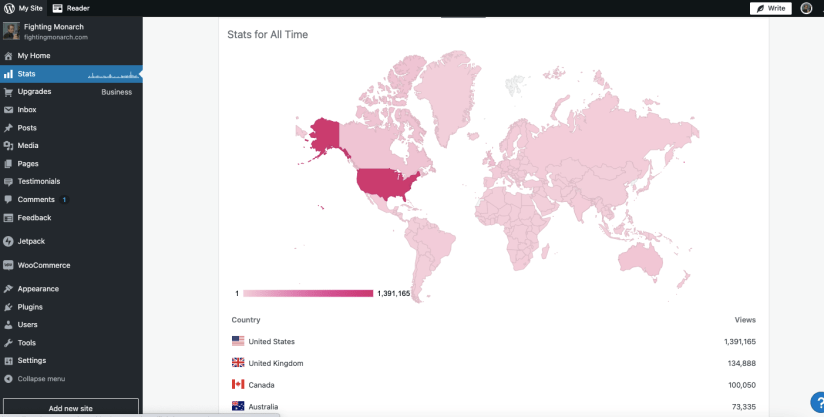Viewport: 824px width, 417px height.
Task: Select the Stats bar chart icon
Action: point(8,74)
